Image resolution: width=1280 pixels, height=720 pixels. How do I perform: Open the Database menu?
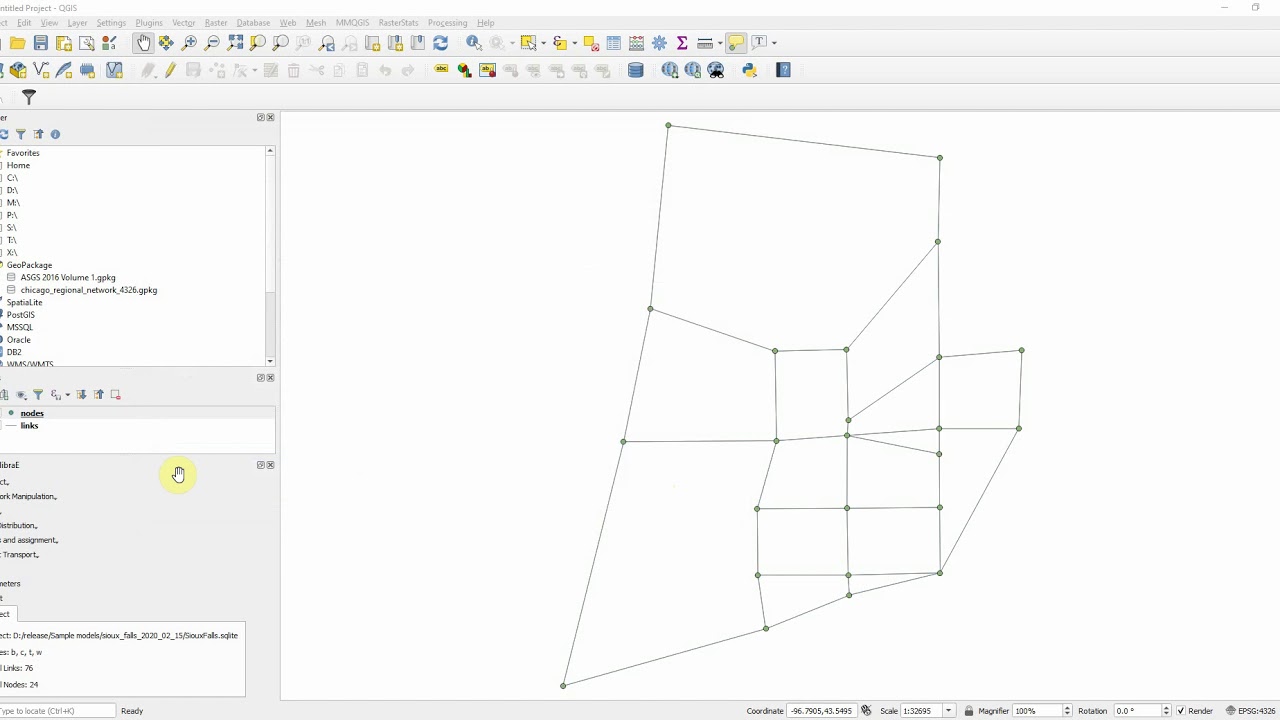click(x=253, y=23)
